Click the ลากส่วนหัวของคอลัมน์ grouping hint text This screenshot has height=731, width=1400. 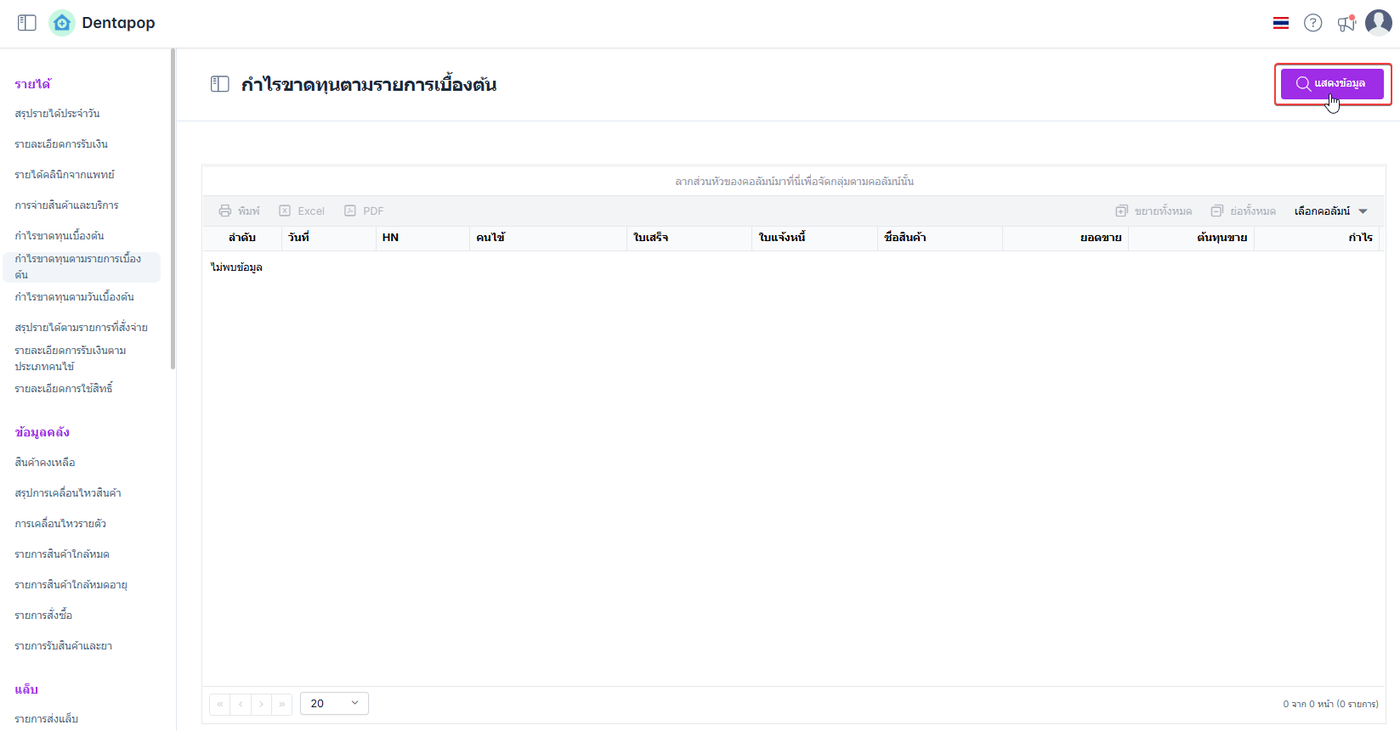[794, 182]
